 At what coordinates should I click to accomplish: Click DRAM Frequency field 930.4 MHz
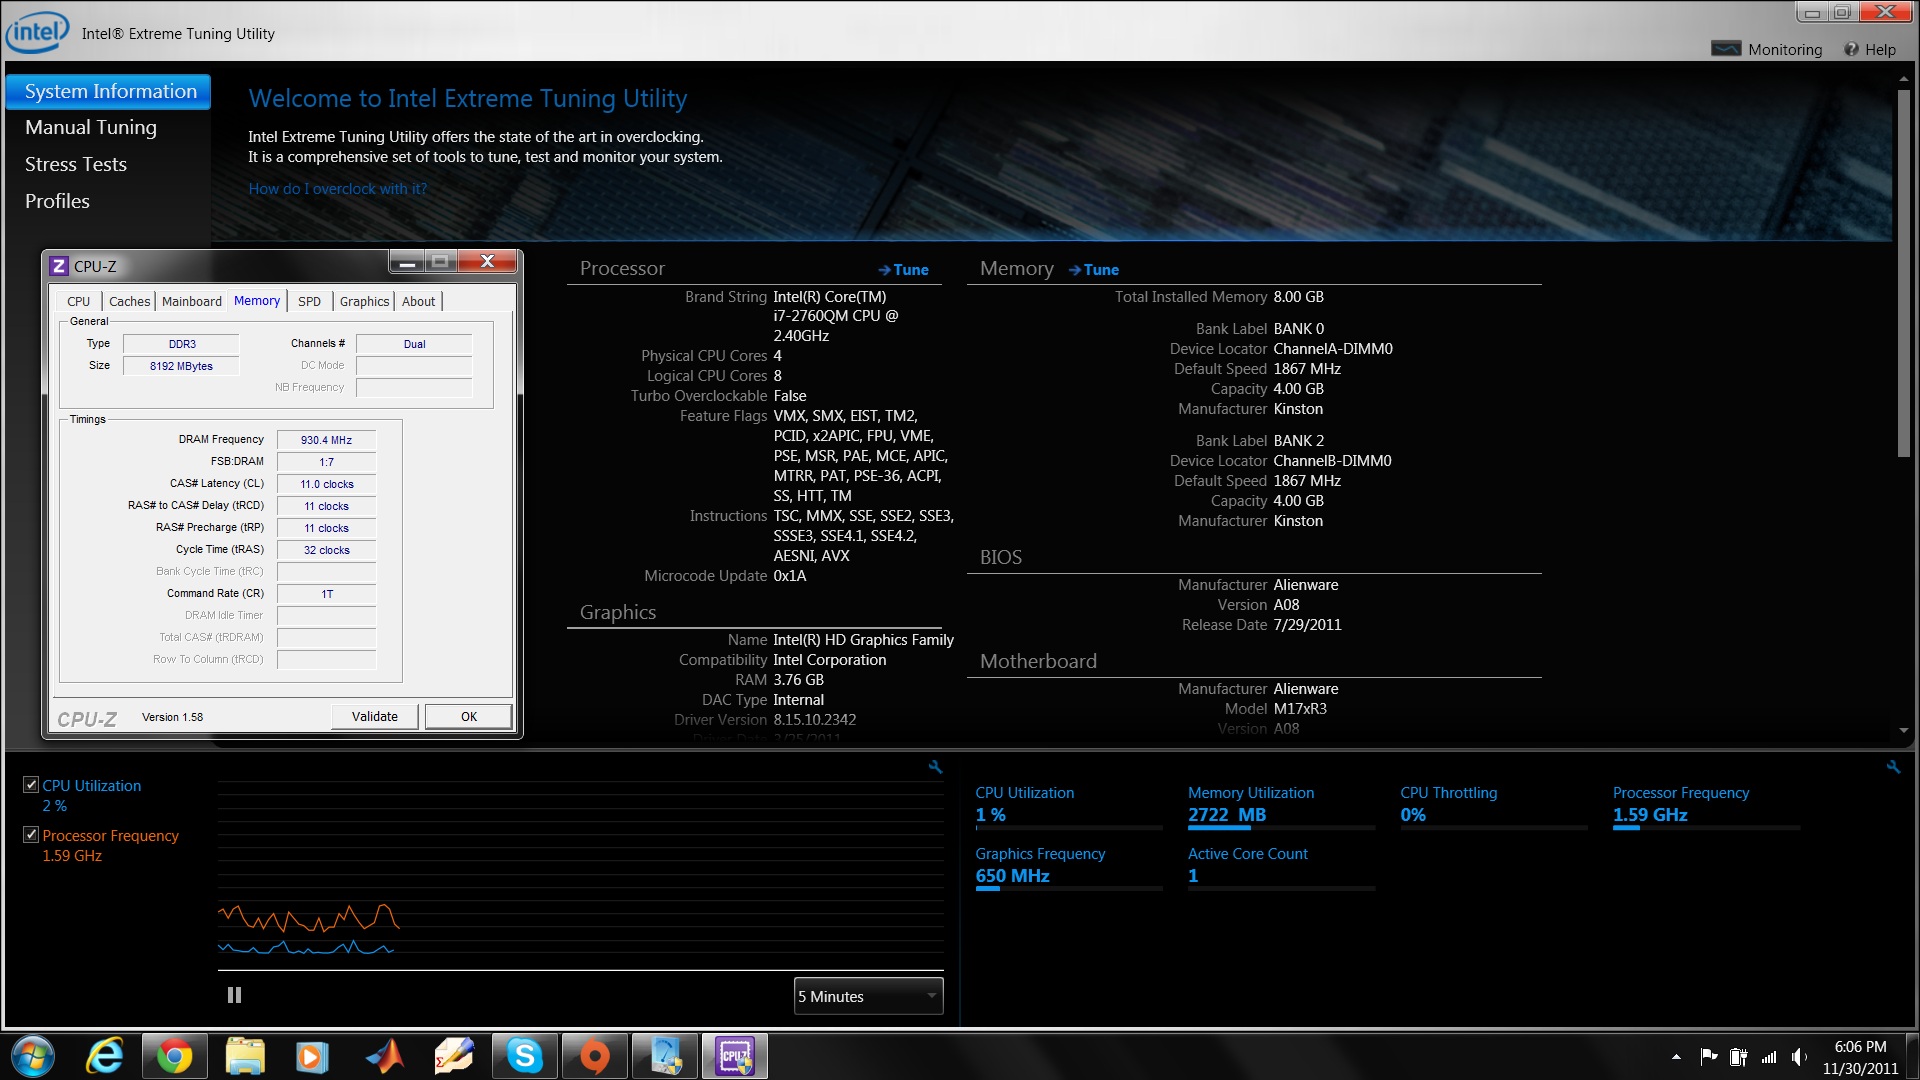327,440
